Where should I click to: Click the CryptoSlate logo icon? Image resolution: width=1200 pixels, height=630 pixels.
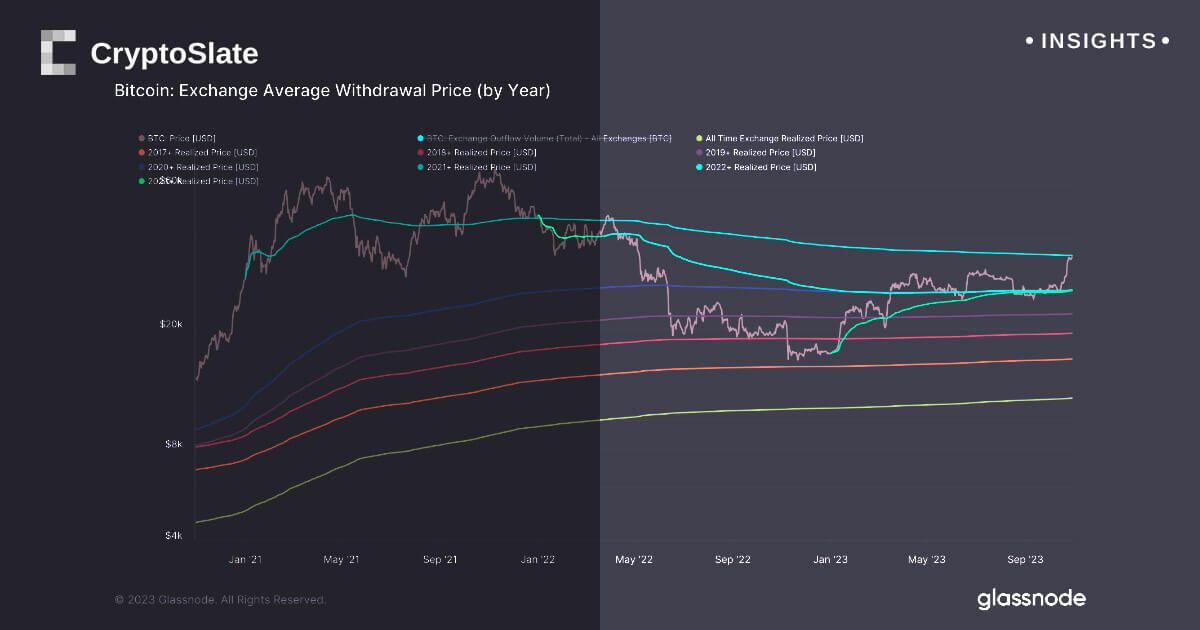58,52
